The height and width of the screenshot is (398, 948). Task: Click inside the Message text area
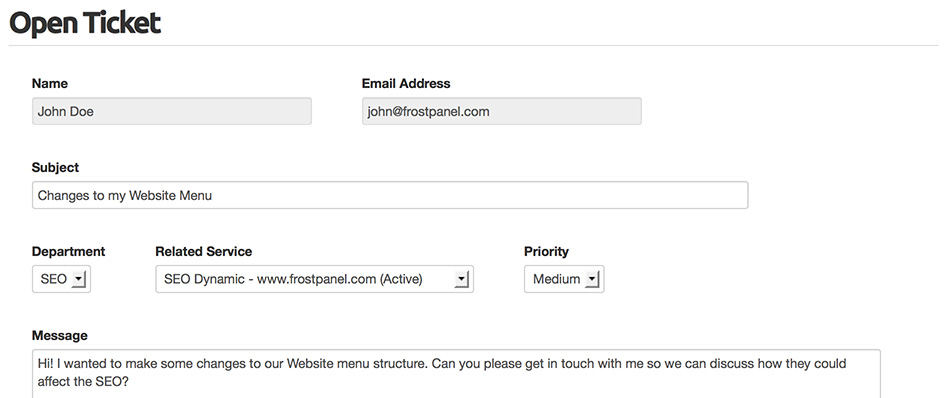456,373
